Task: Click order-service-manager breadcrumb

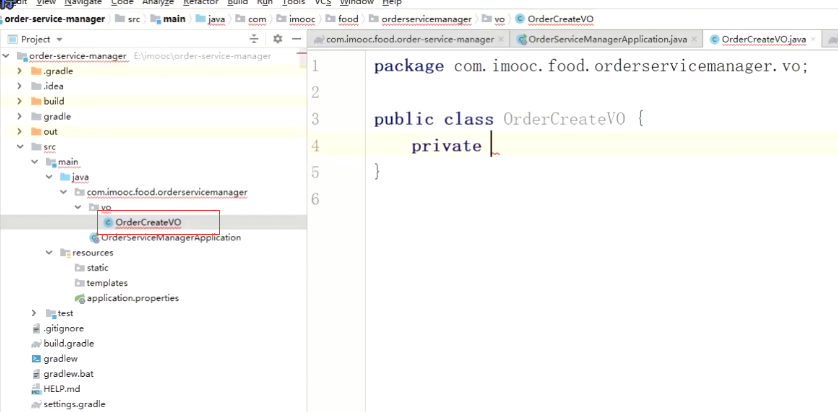Action: coord(55,19)
